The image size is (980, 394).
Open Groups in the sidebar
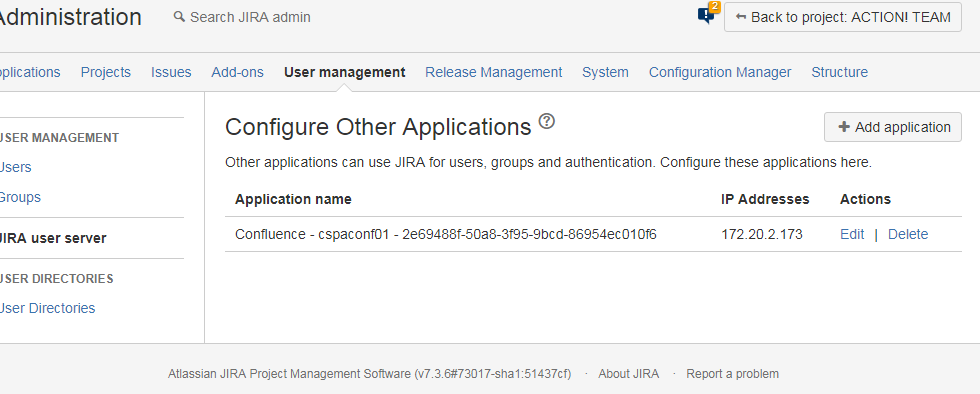19,197
